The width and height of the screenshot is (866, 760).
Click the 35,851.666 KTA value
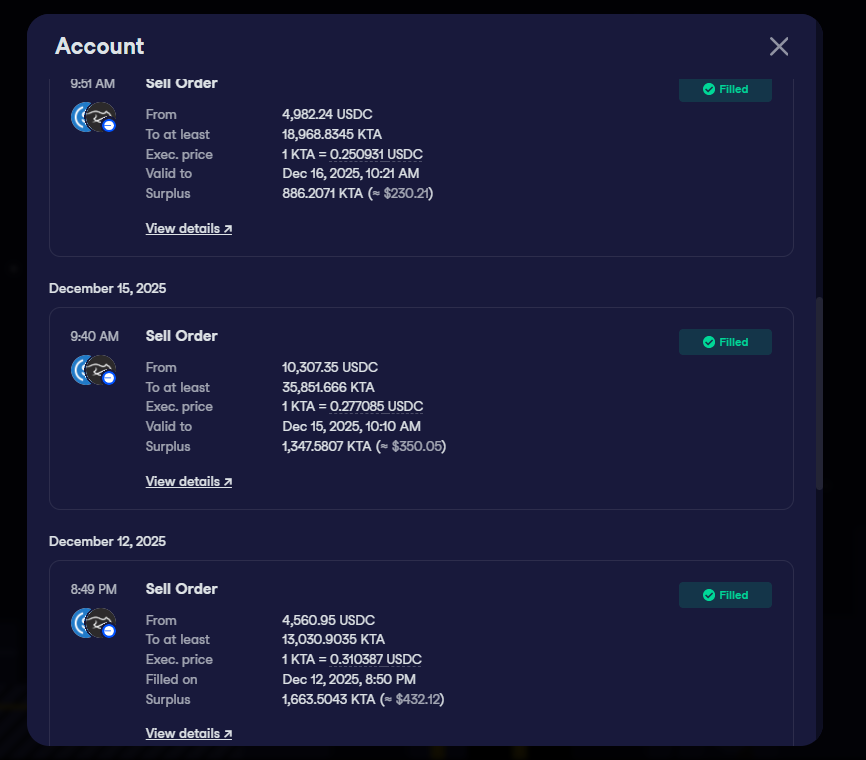point(328,387)
